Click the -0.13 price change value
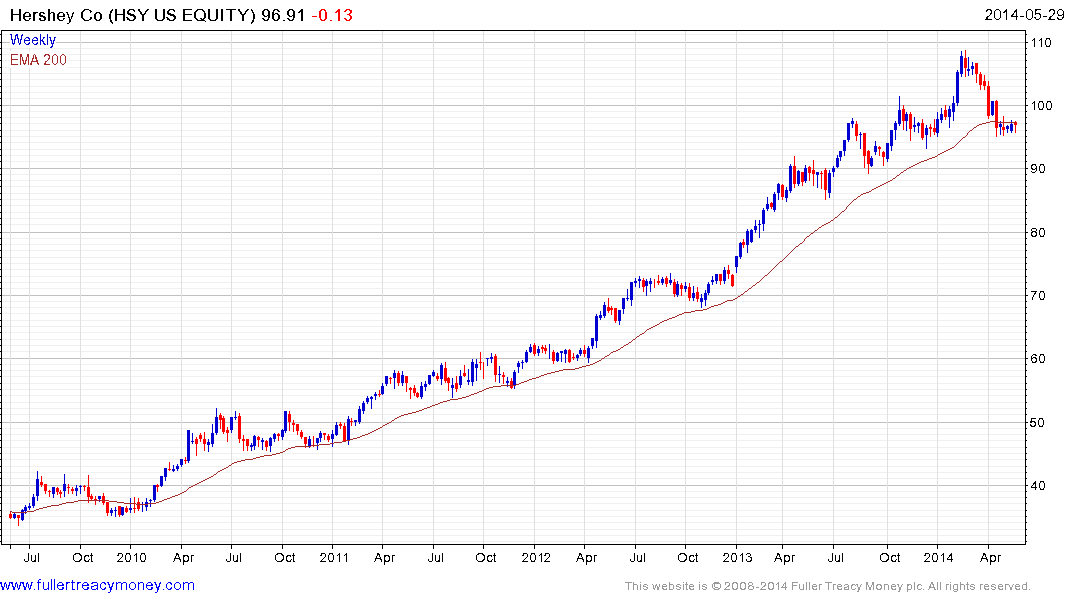The image size is (1075, 600). point(333,15)
